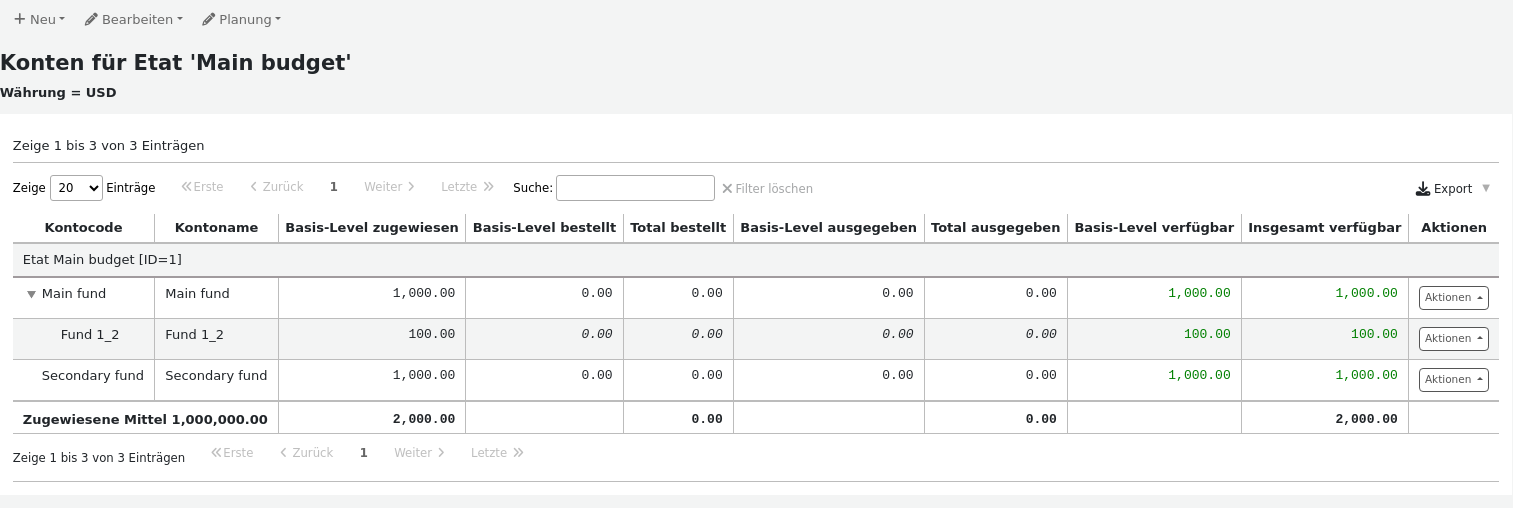Open Aktionen menu for Main fund
This screenshot has width=1513, height=508.
1453,297
